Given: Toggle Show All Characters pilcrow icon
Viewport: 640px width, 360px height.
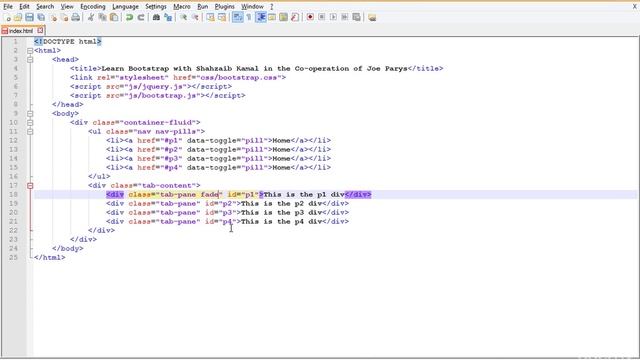Looking at the screenshot, I should (x=249, y=18).
